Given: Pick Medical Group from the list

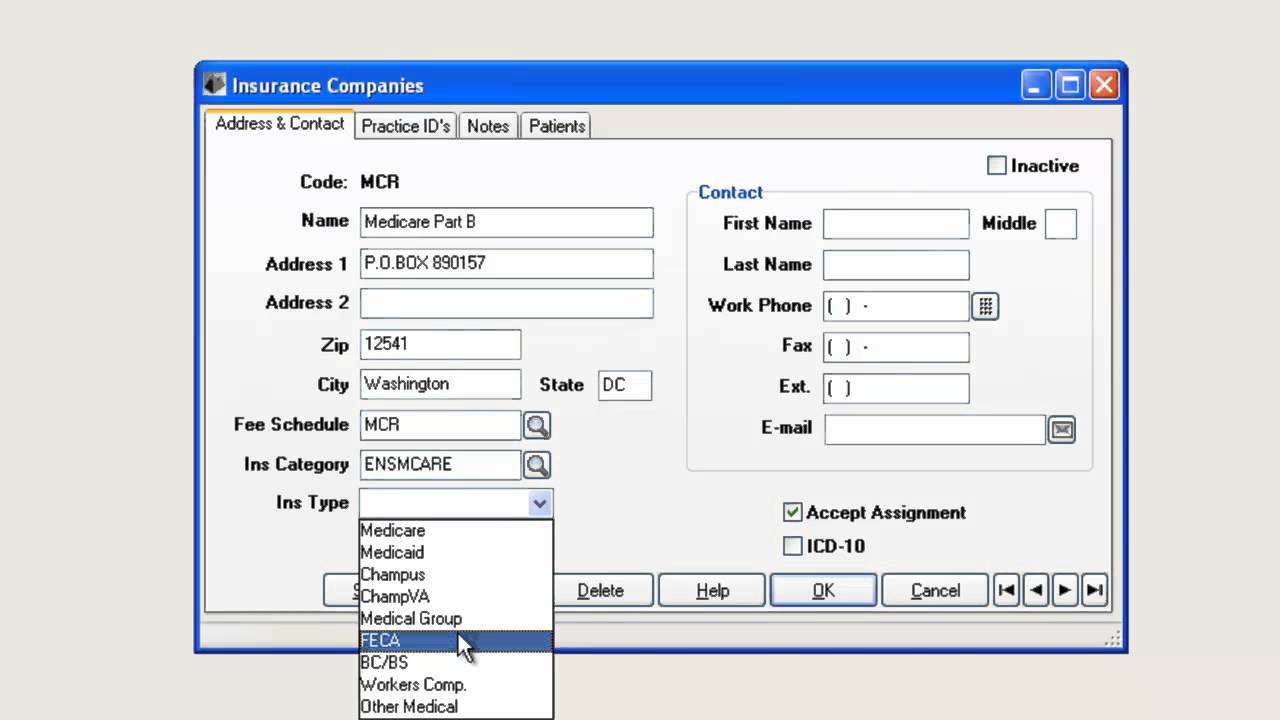Looking at the screenshot, I should pyautogui.click(x=455, y=619).
